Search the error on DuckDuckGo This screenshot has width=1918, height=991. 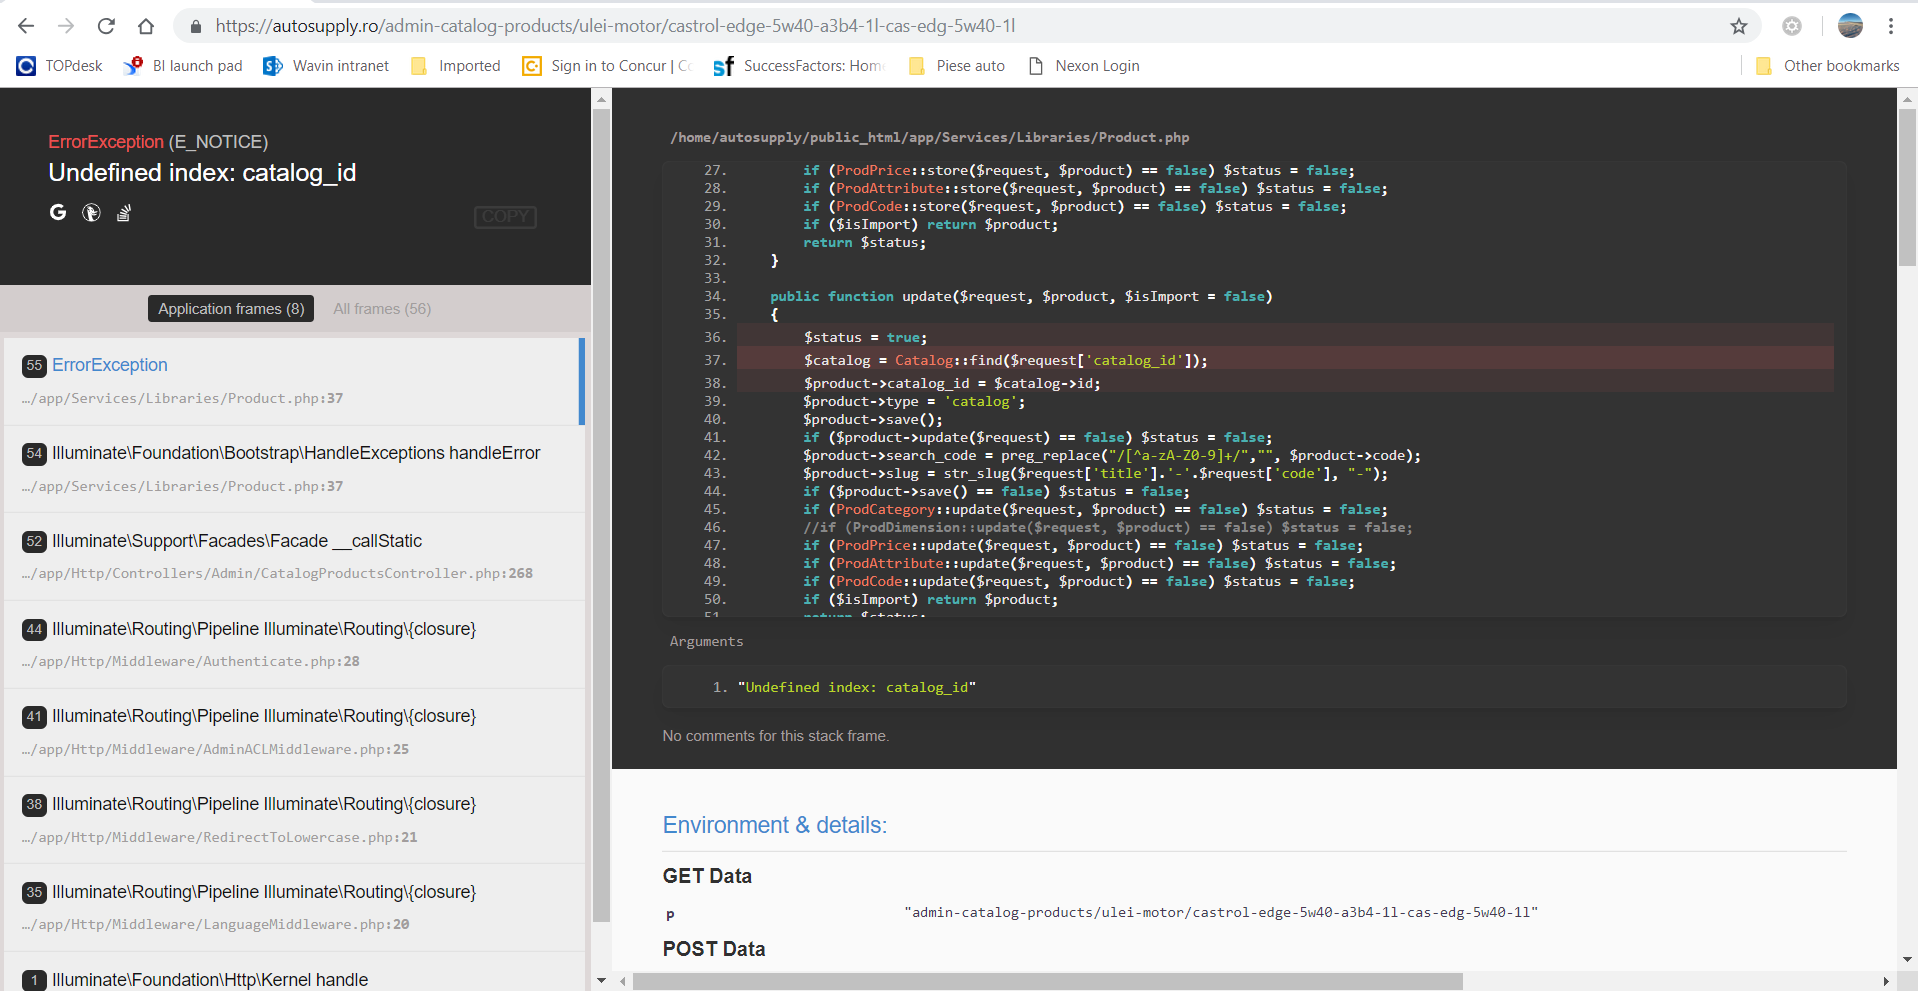coord(91,212)
